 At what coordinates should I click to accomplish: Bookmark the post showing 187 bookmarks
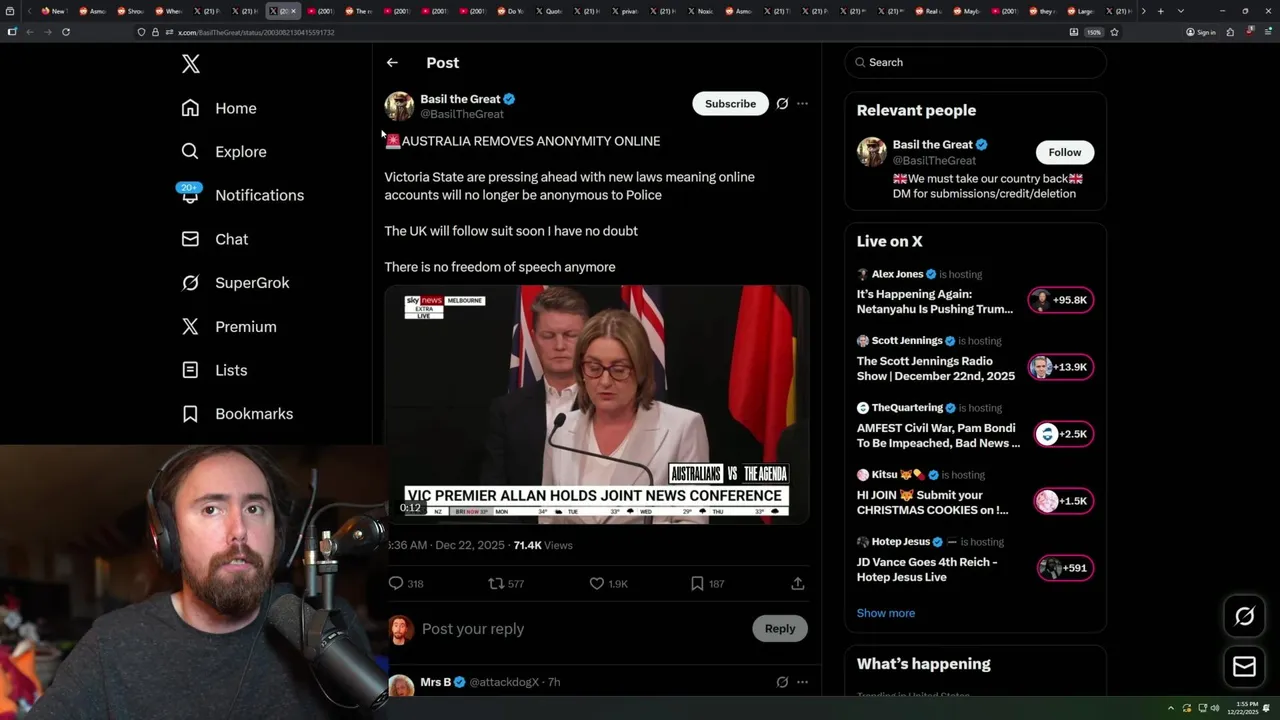[697, 583]
